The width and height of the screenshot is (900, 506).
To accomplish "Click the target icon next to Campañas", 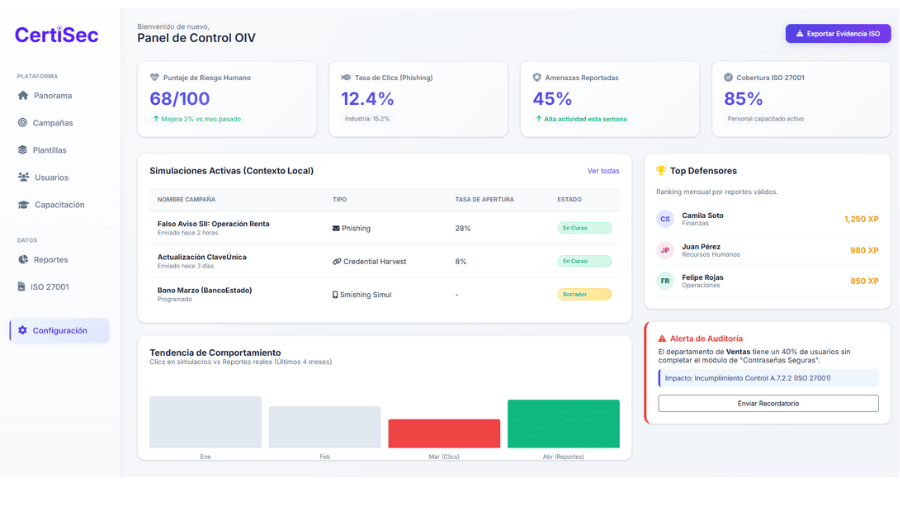I will pyautogui.click(x=23, y=123).
